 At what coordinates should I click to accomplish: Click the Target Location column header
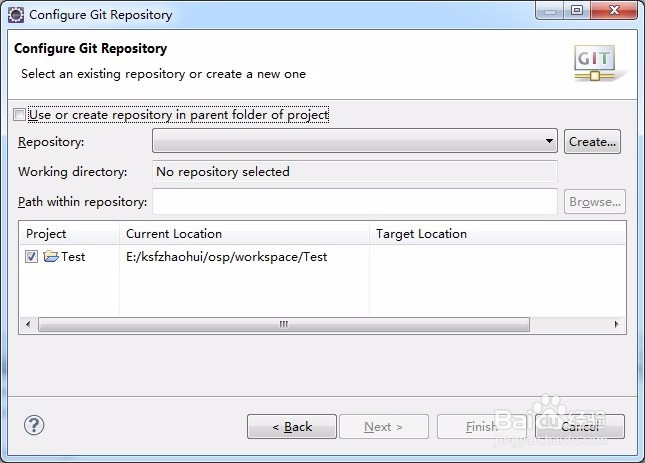coord(497,234)
